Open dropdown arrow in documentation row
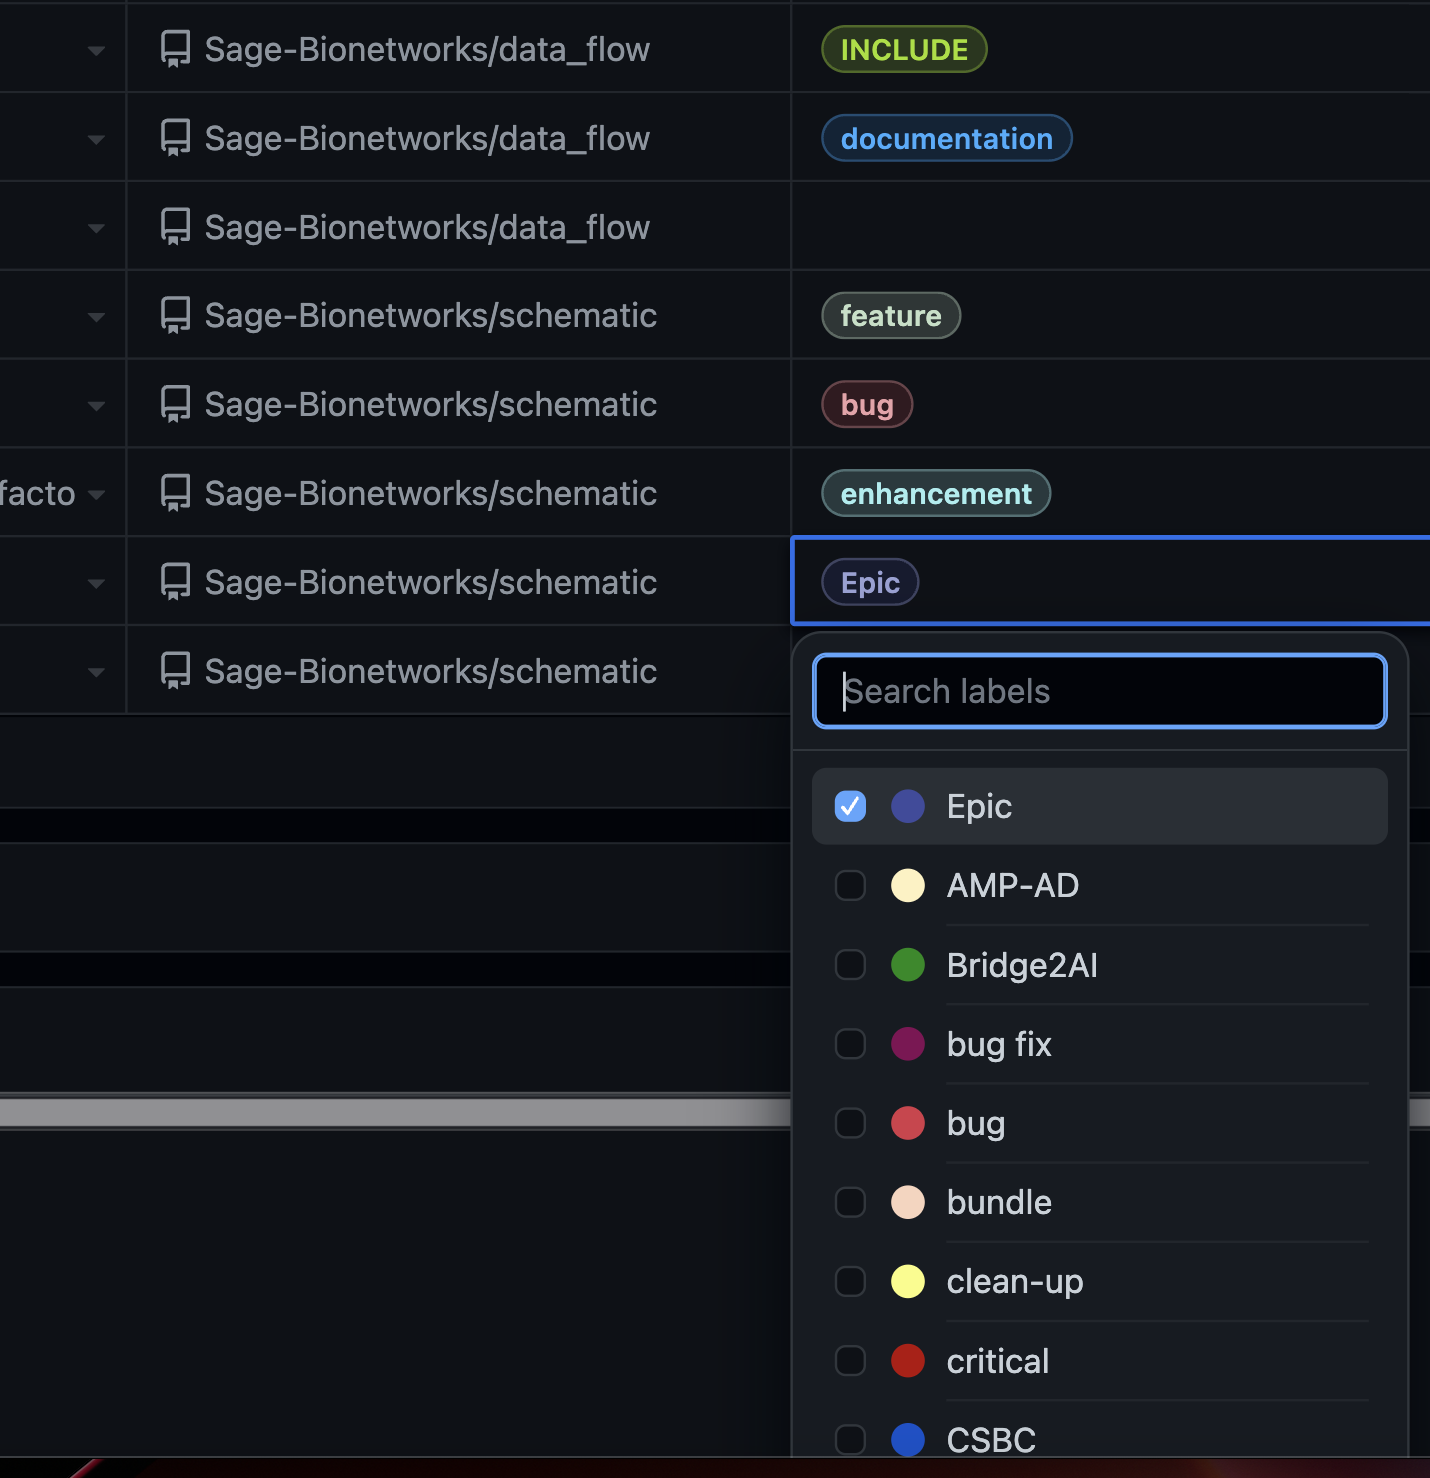The height and width of the screenshot is (1478, 1430). point(96,139)
